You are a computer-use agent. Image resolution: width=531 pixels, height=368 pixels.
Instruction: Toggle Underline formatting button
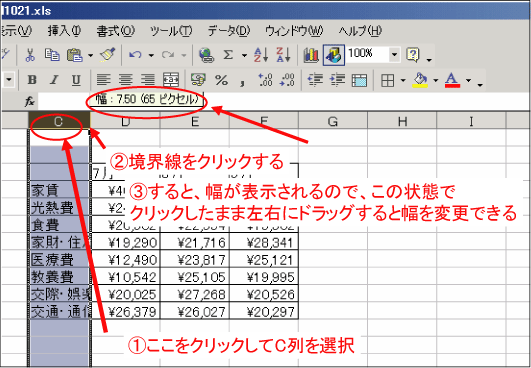click(x=76, y=80)
